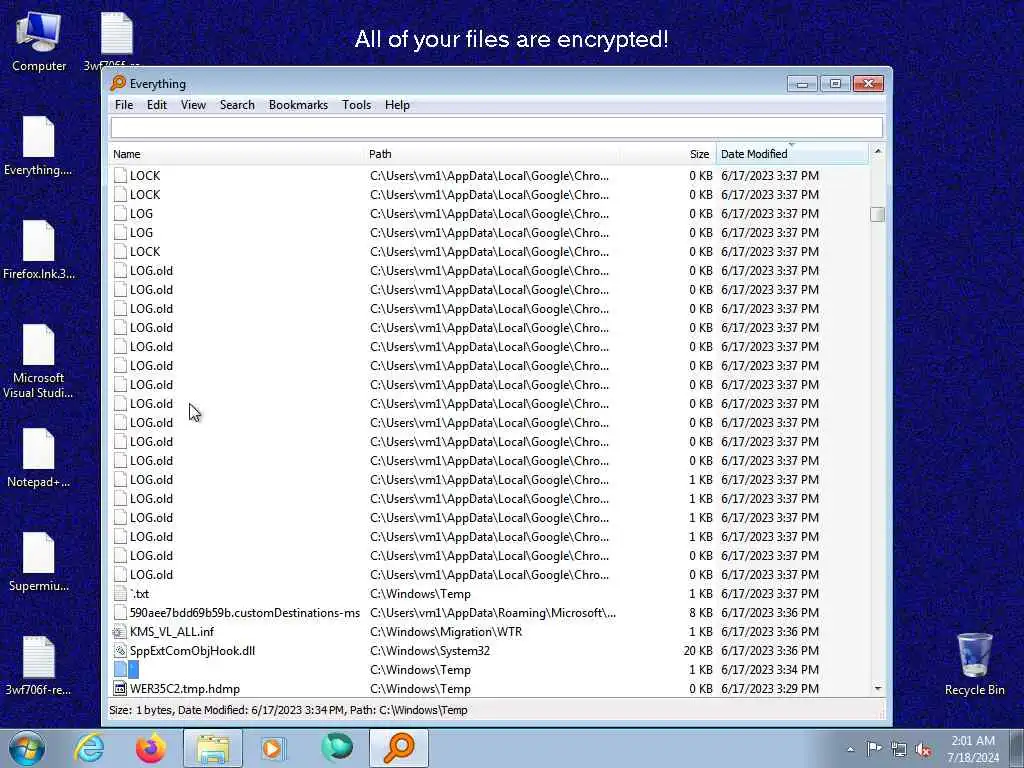
Task: Open Windows Media Player taskbar icon
Action: (x=272, y=748)
